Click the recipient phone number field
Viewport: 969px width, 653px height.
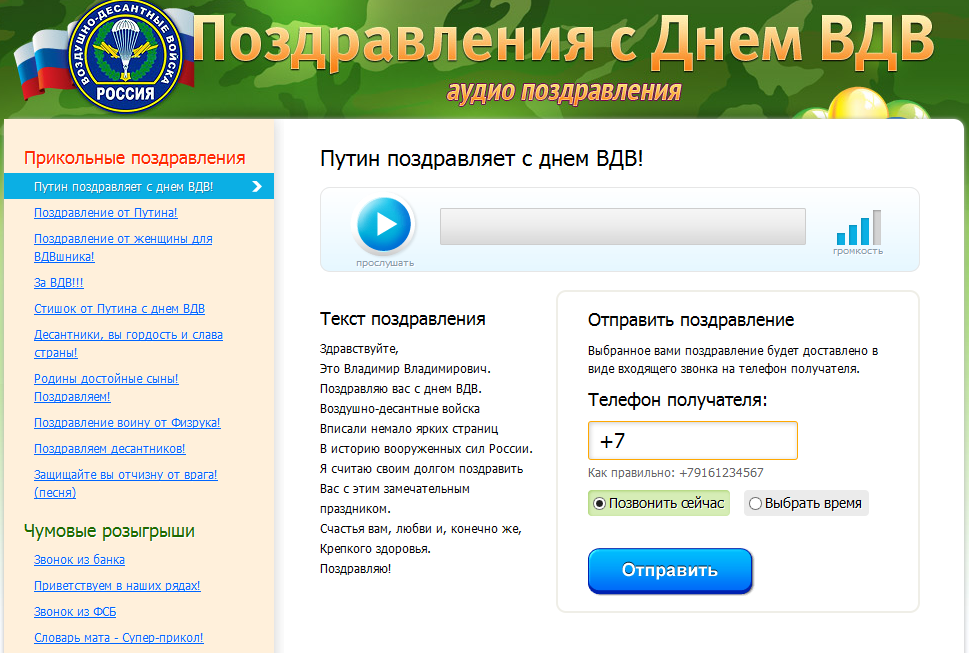[x=693, y=440]
